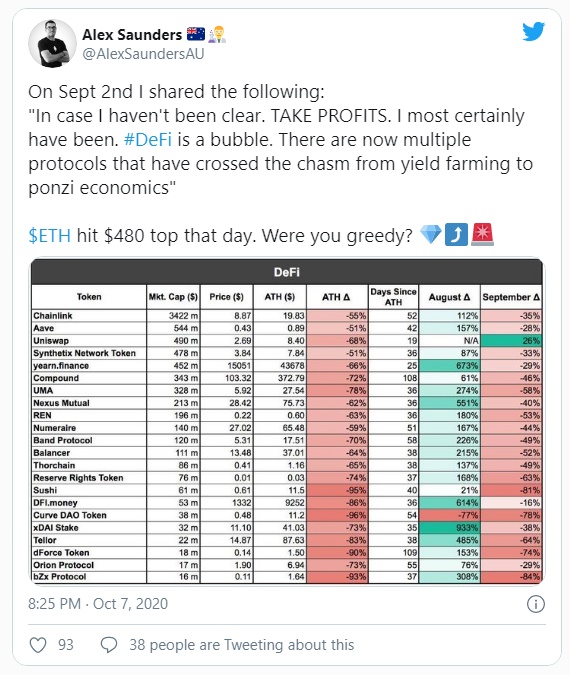Click the 93 likes count

(66, 645)
